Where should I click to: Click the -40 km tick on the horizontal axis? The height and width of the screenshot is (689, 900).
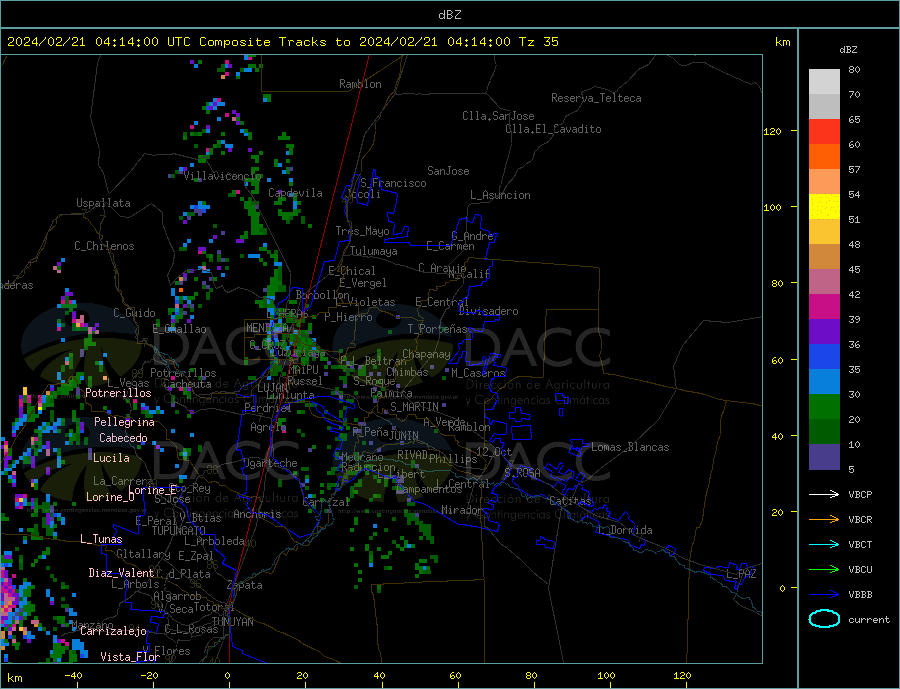[x=73, y=676]
